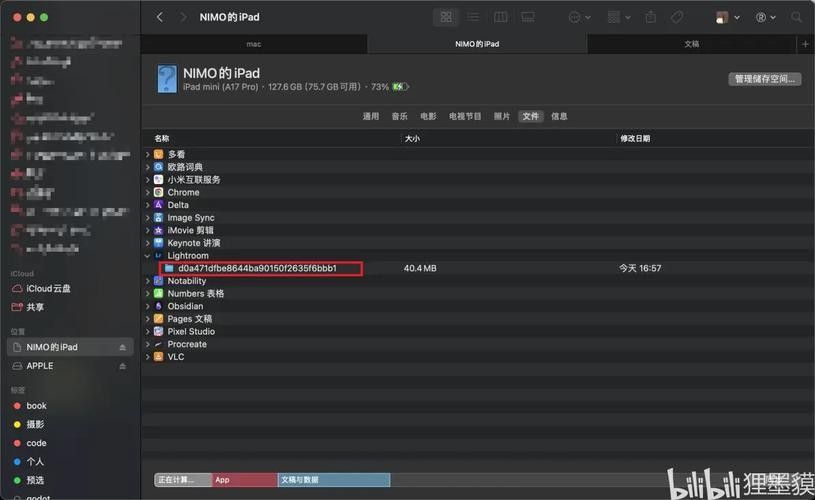The image size is (815, 500).
Task: Expand the 小米互联服务 row
Action: coord(148,180)
